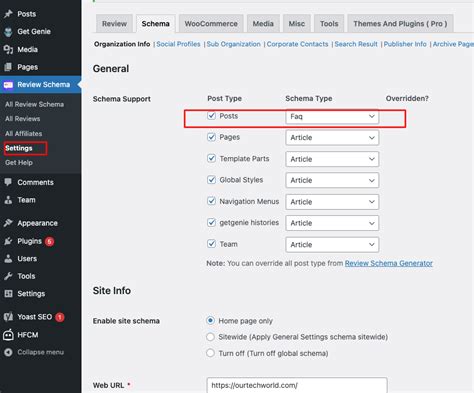The width and height of the screenshot is (474, 393).
Task: Uncheck the Pages post type checkbox
Action: point(211,137)
